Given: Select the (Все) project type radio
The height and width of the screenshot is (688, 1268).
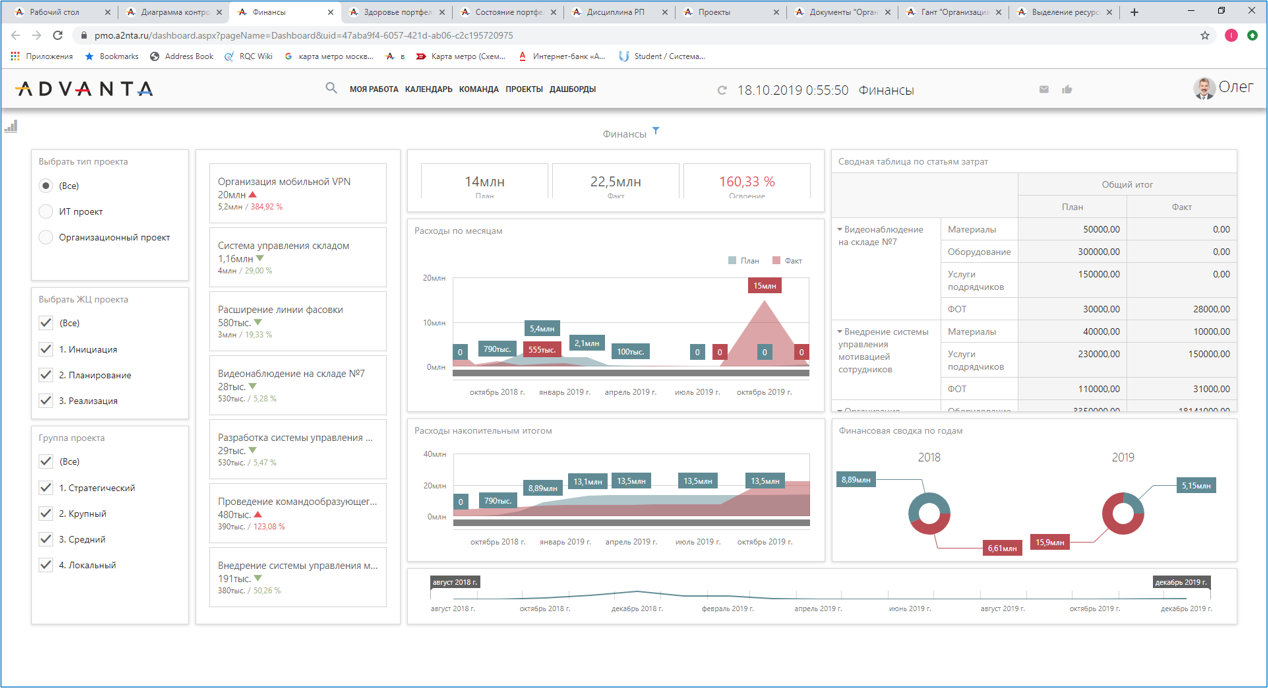Looking at the screenshot, I should point(46,186).
